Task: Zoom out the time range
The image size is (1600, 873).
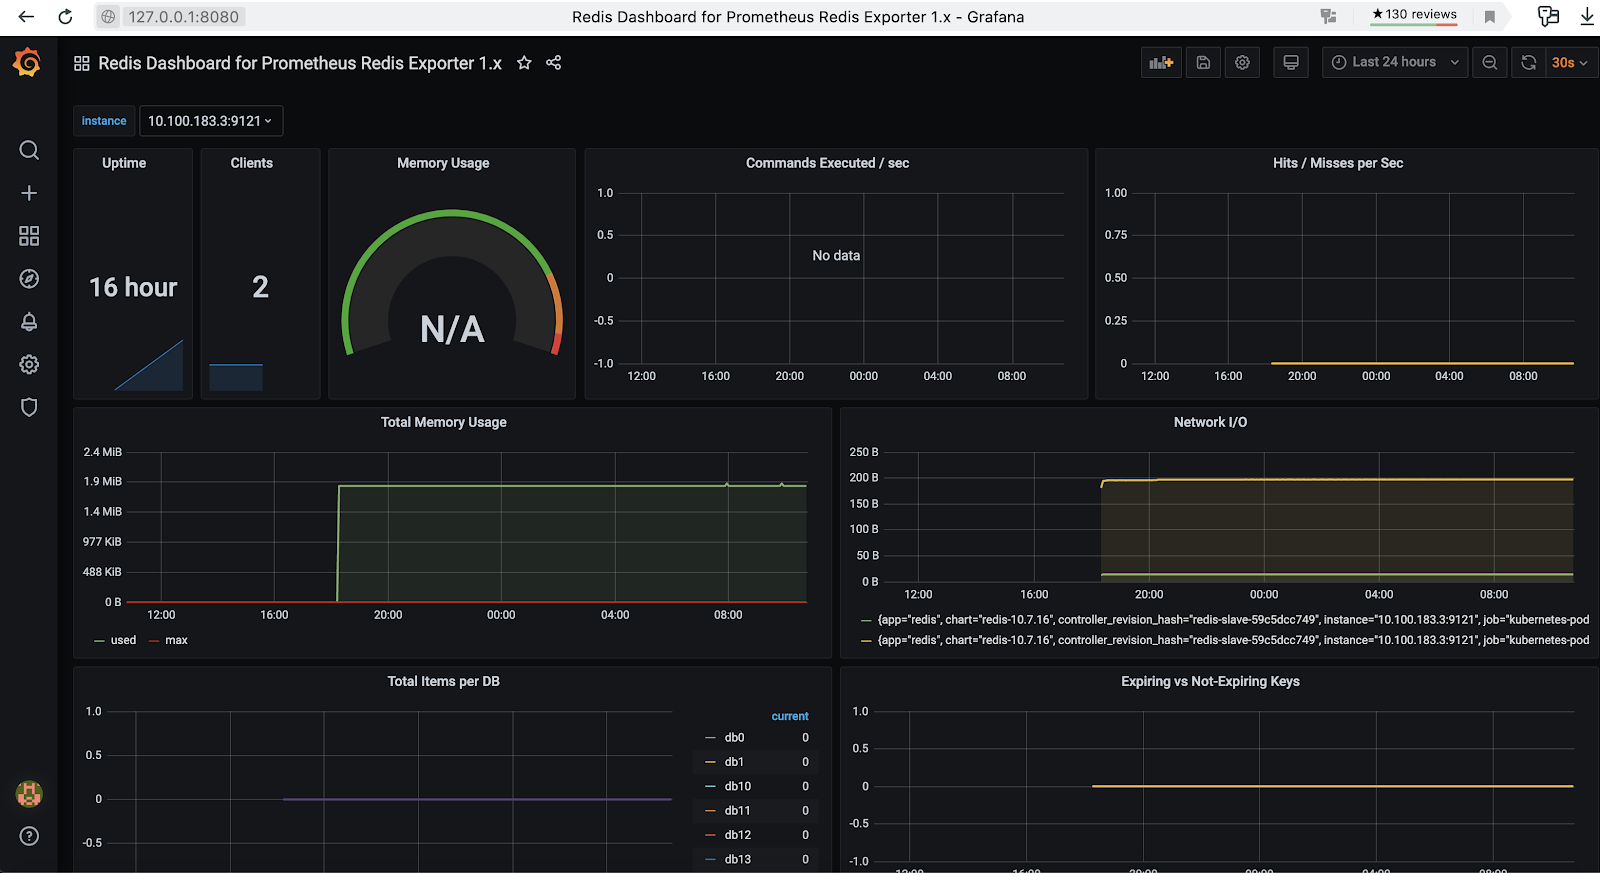Action: coord(1489,62)
